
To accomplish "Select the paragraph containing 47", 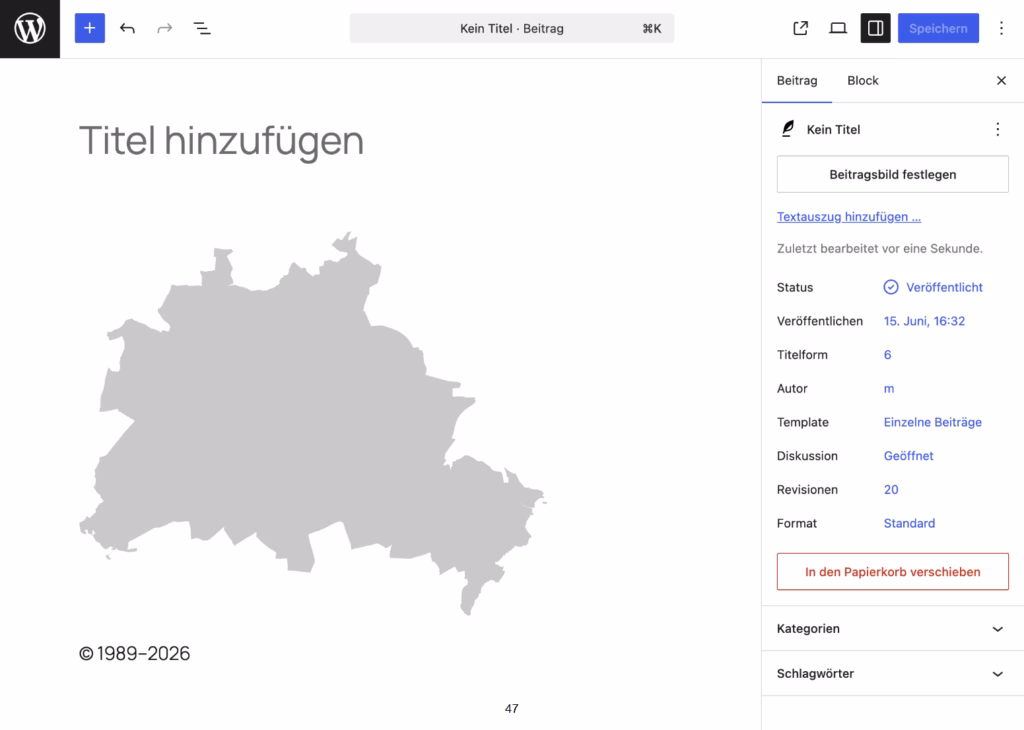I will pyautogui.click(x=511, y=708).
